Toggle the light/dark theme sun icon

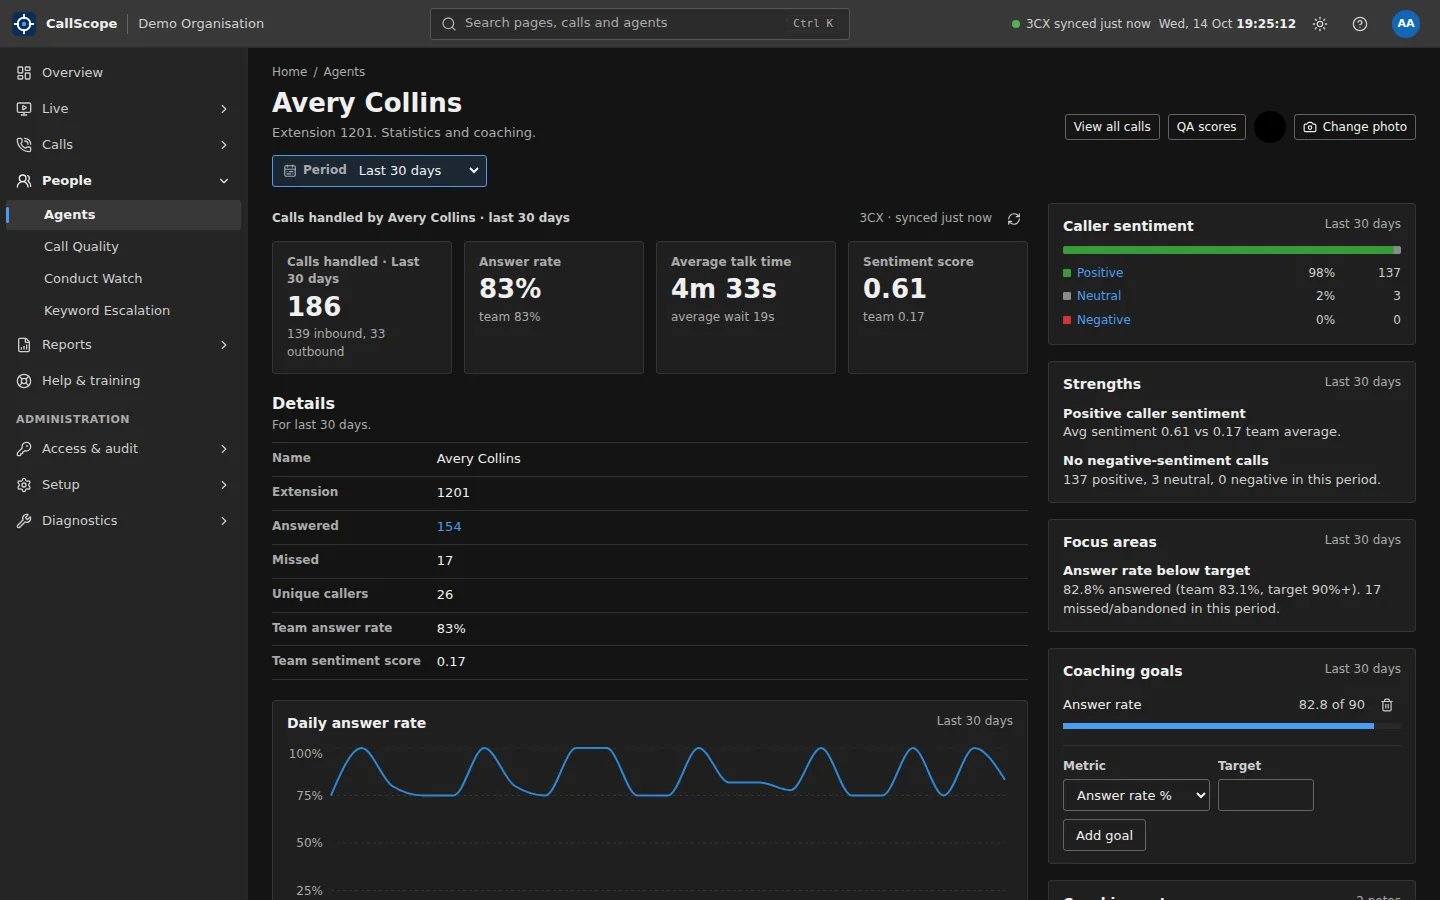[x=1320, y=24]
